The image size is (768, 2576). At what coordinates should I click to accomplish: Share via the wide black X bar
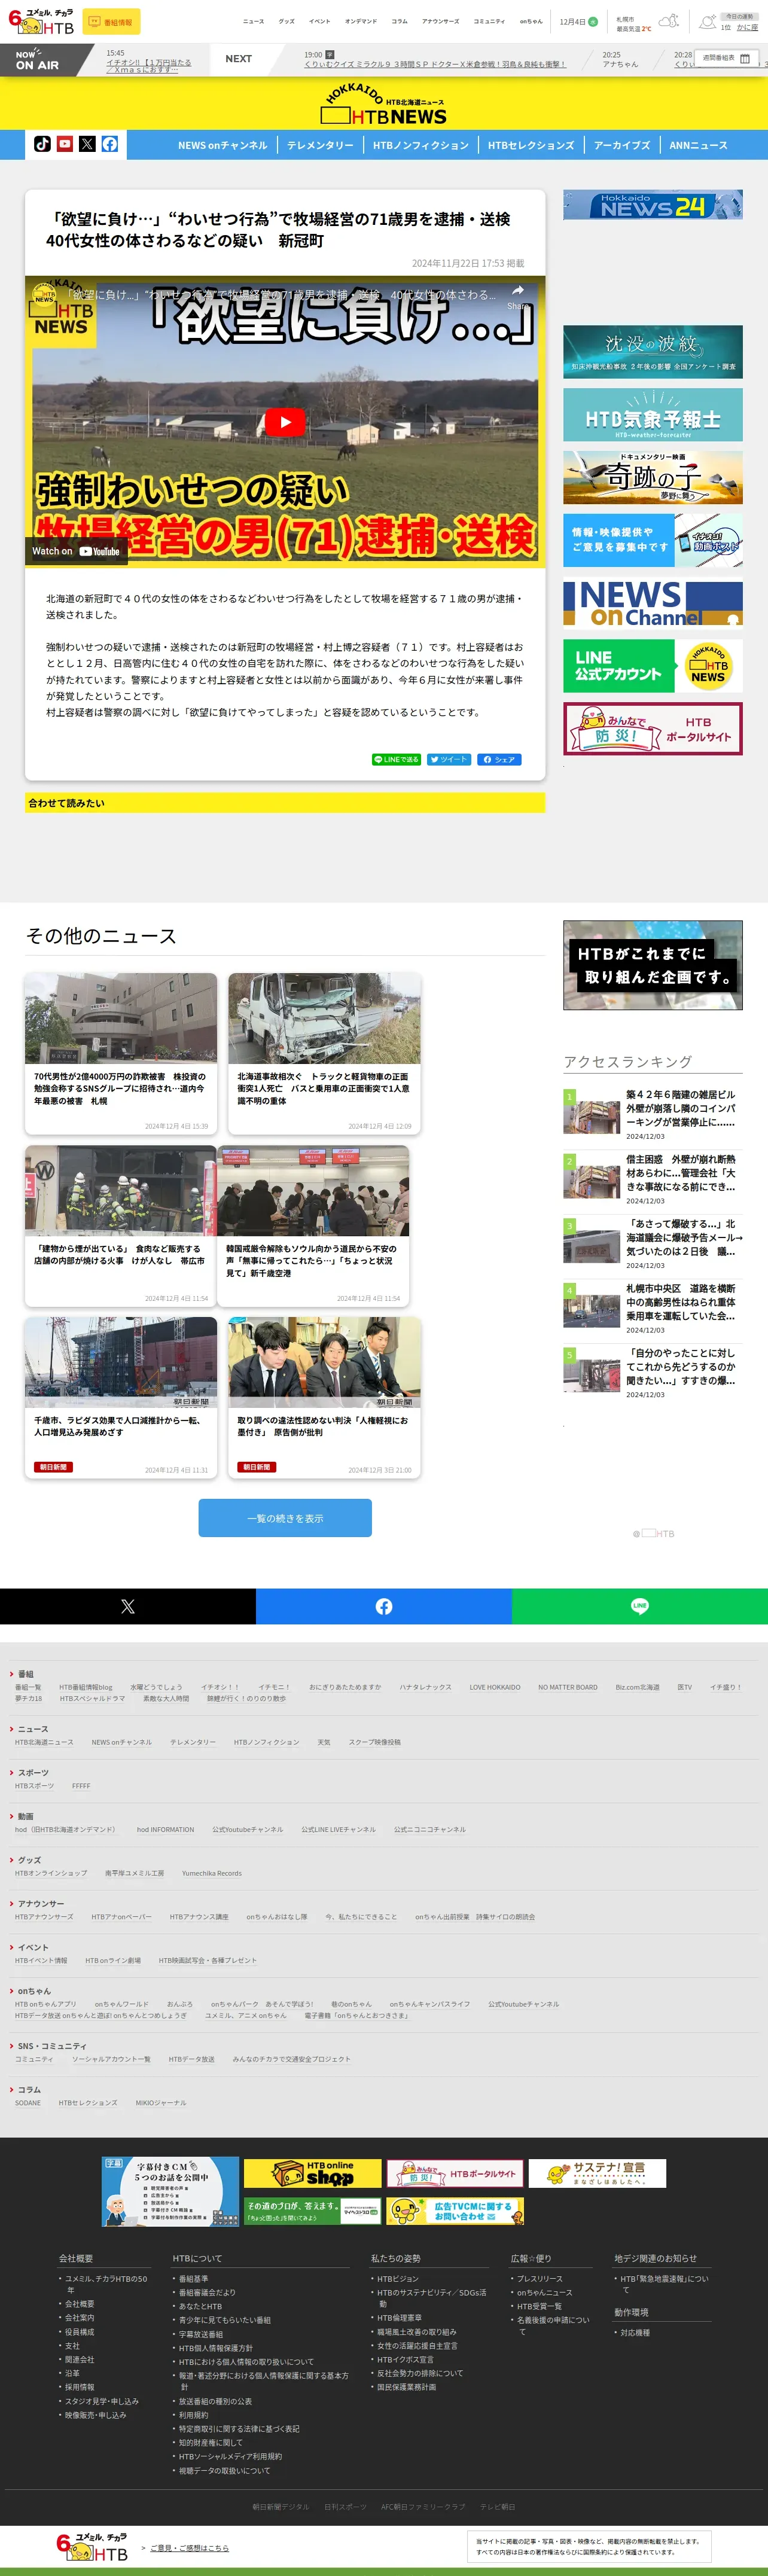click(128, 1606)
